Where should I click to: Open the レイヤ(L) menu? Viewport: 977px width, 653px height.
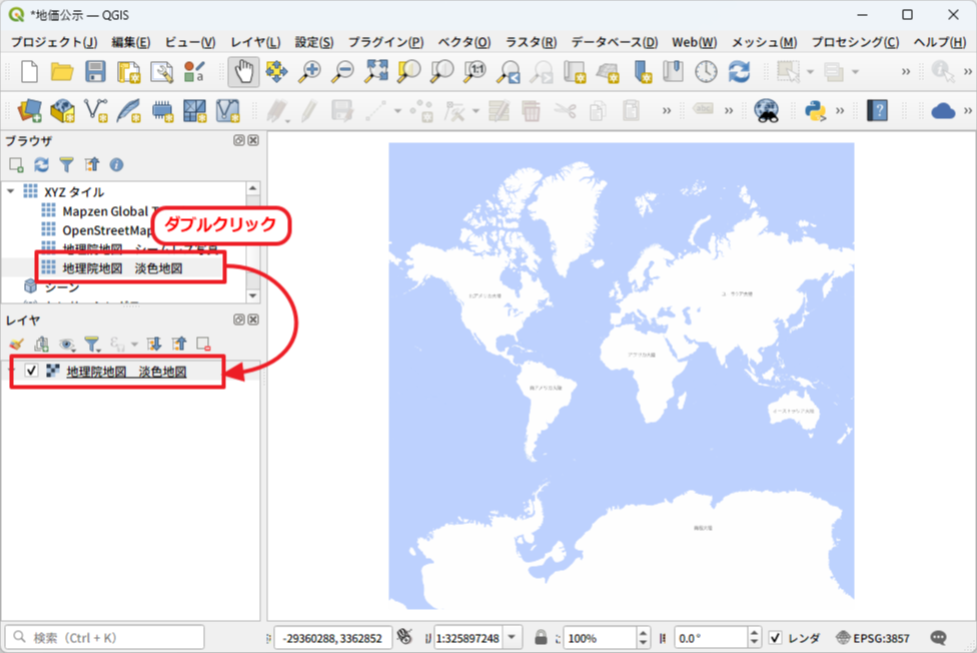point(255,42)
